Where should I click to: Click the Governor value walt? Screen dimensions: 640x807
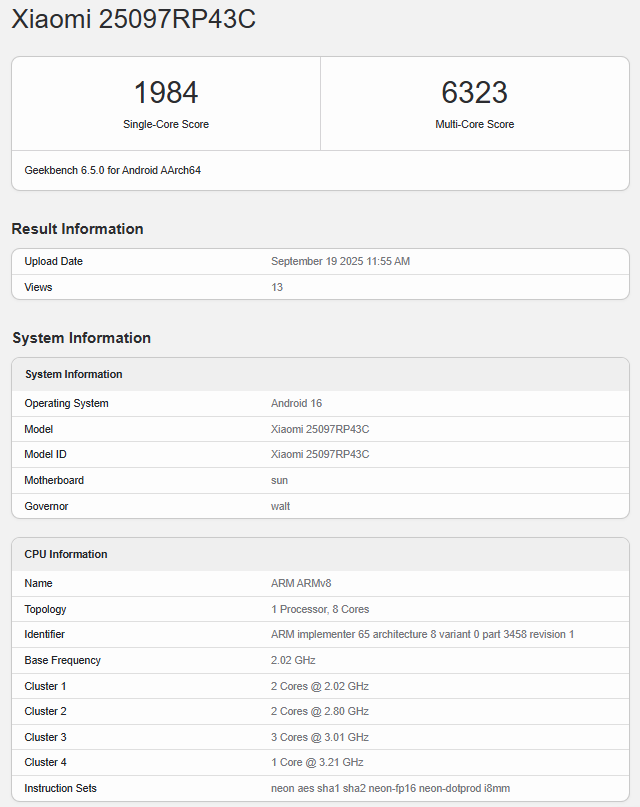pyautogui.click(x=281, y=506)
